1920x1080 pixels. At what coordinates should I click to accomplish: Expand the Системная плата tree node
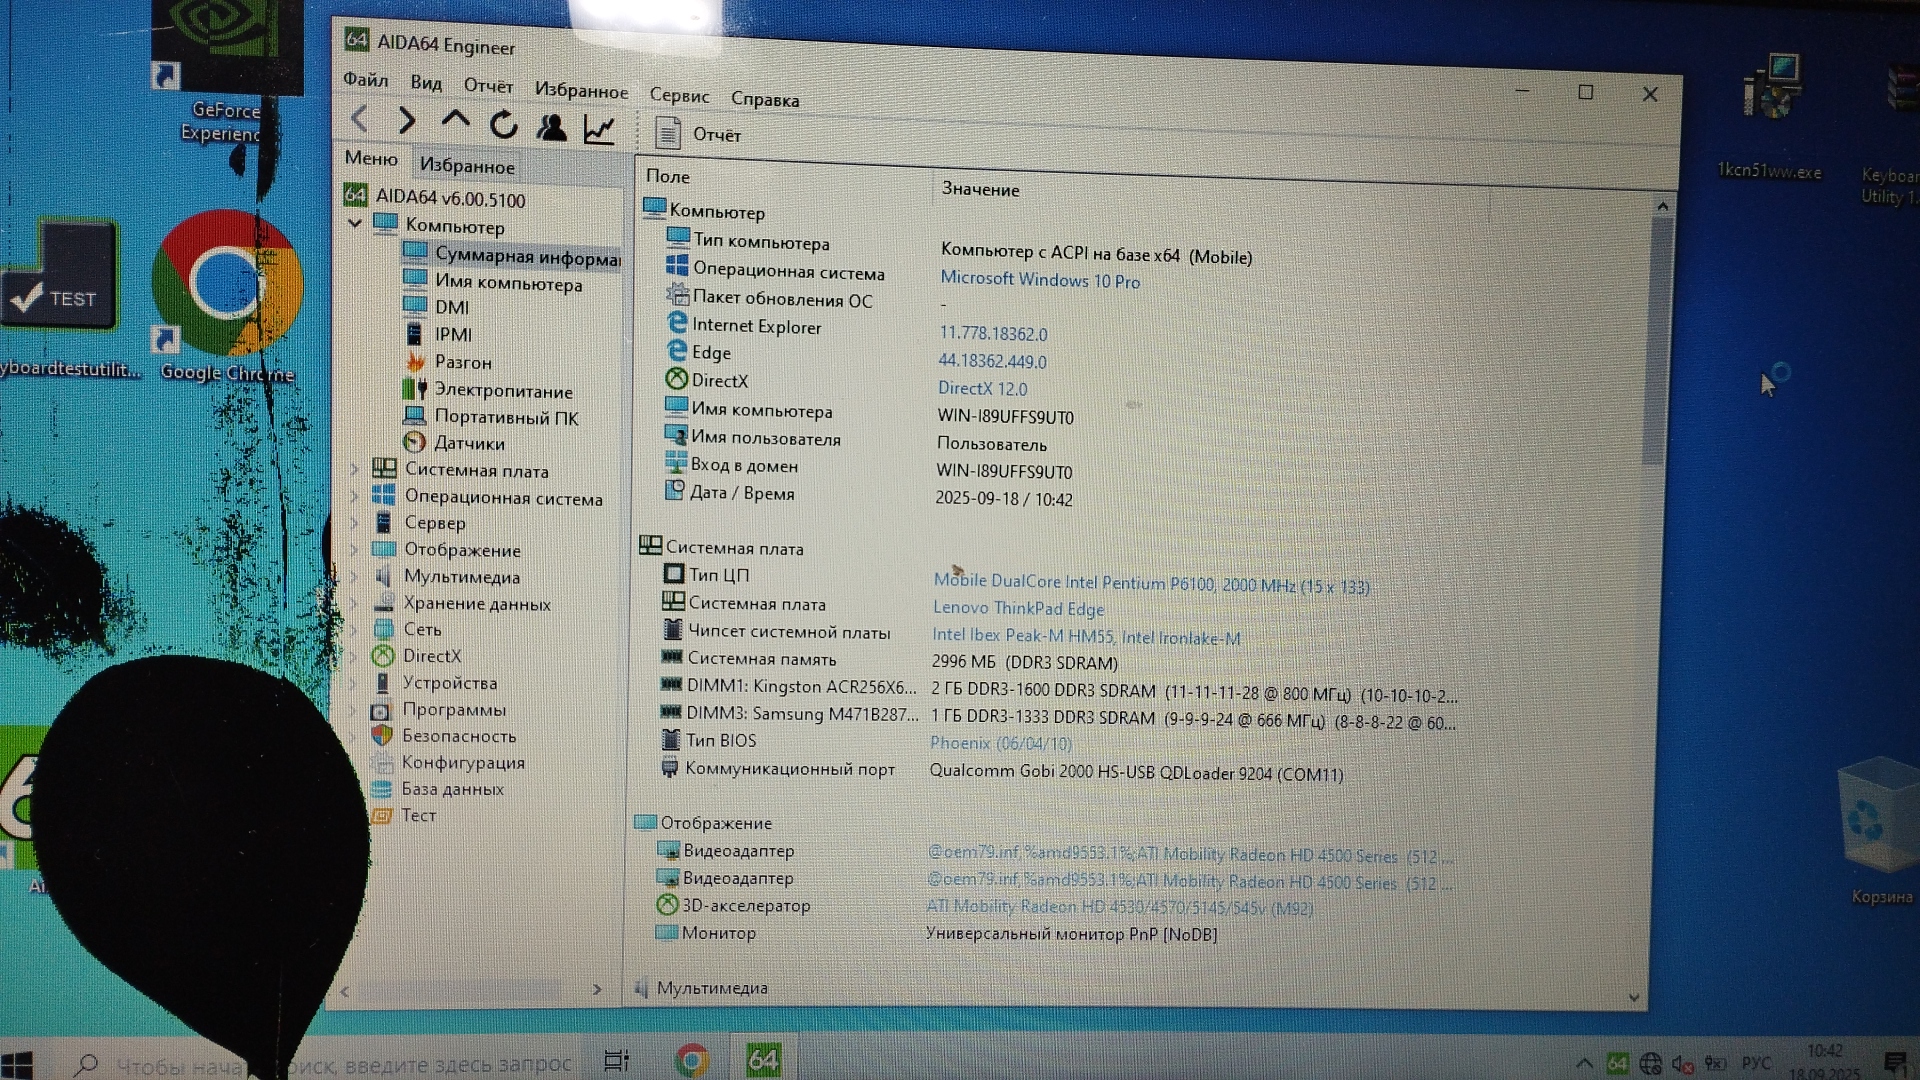(x=354, y=468)
